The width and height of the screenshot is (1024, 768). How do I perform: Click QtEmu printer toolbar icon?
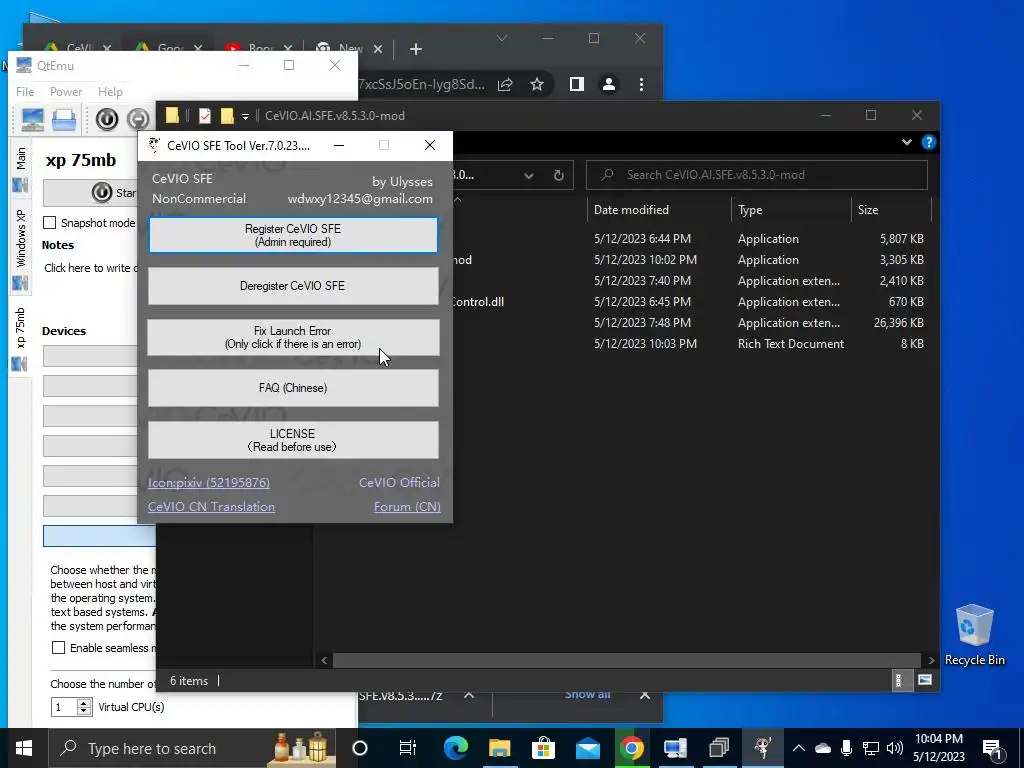(x=64, y=120)
